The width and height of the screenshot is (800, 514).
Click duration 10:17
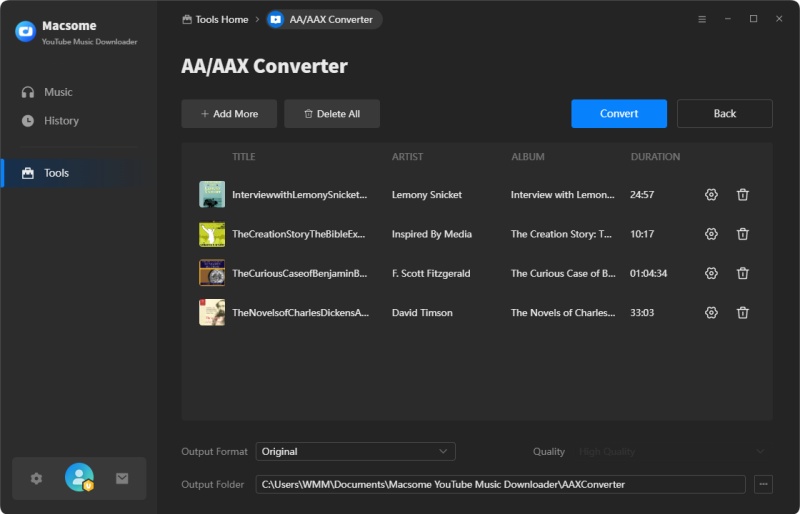click(642, 234)
